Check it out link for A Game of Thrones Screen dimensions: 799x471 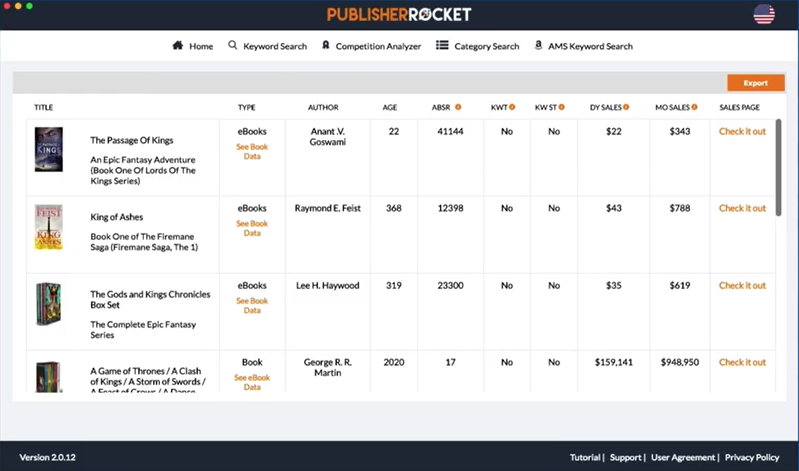coord(742,362)
